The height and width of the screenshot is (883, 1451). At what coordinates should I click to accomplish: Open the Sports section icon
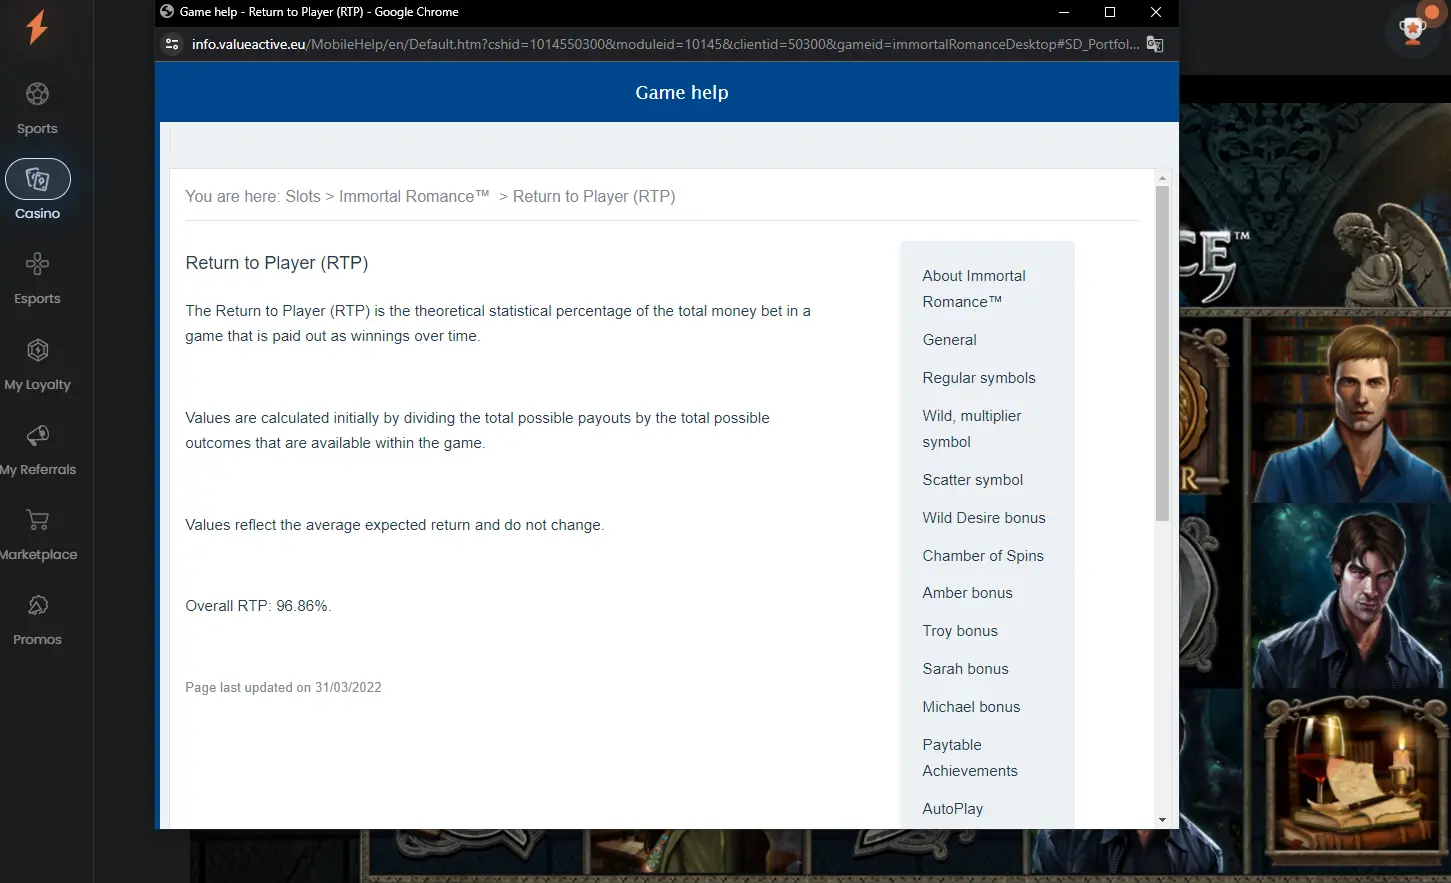(37, 94)
